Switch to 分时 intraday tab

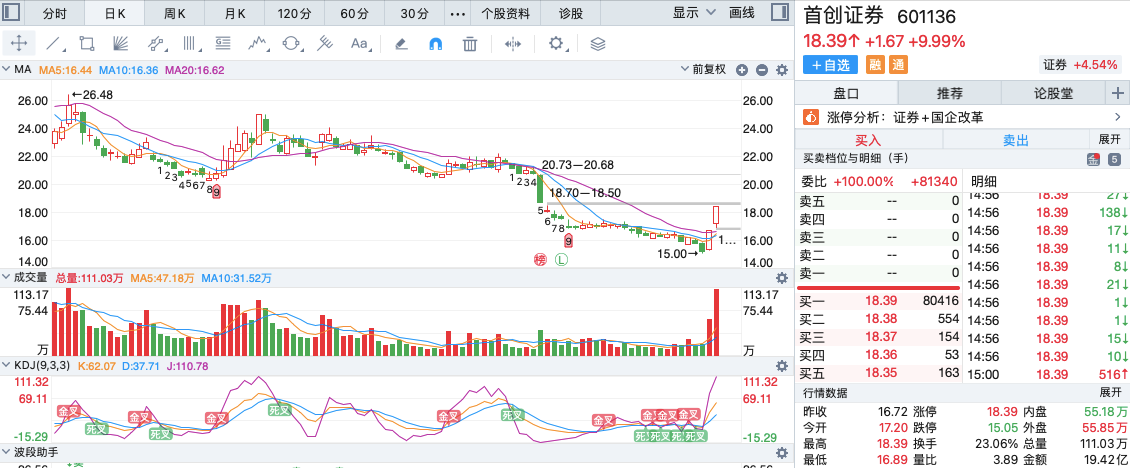pos(55,13)
